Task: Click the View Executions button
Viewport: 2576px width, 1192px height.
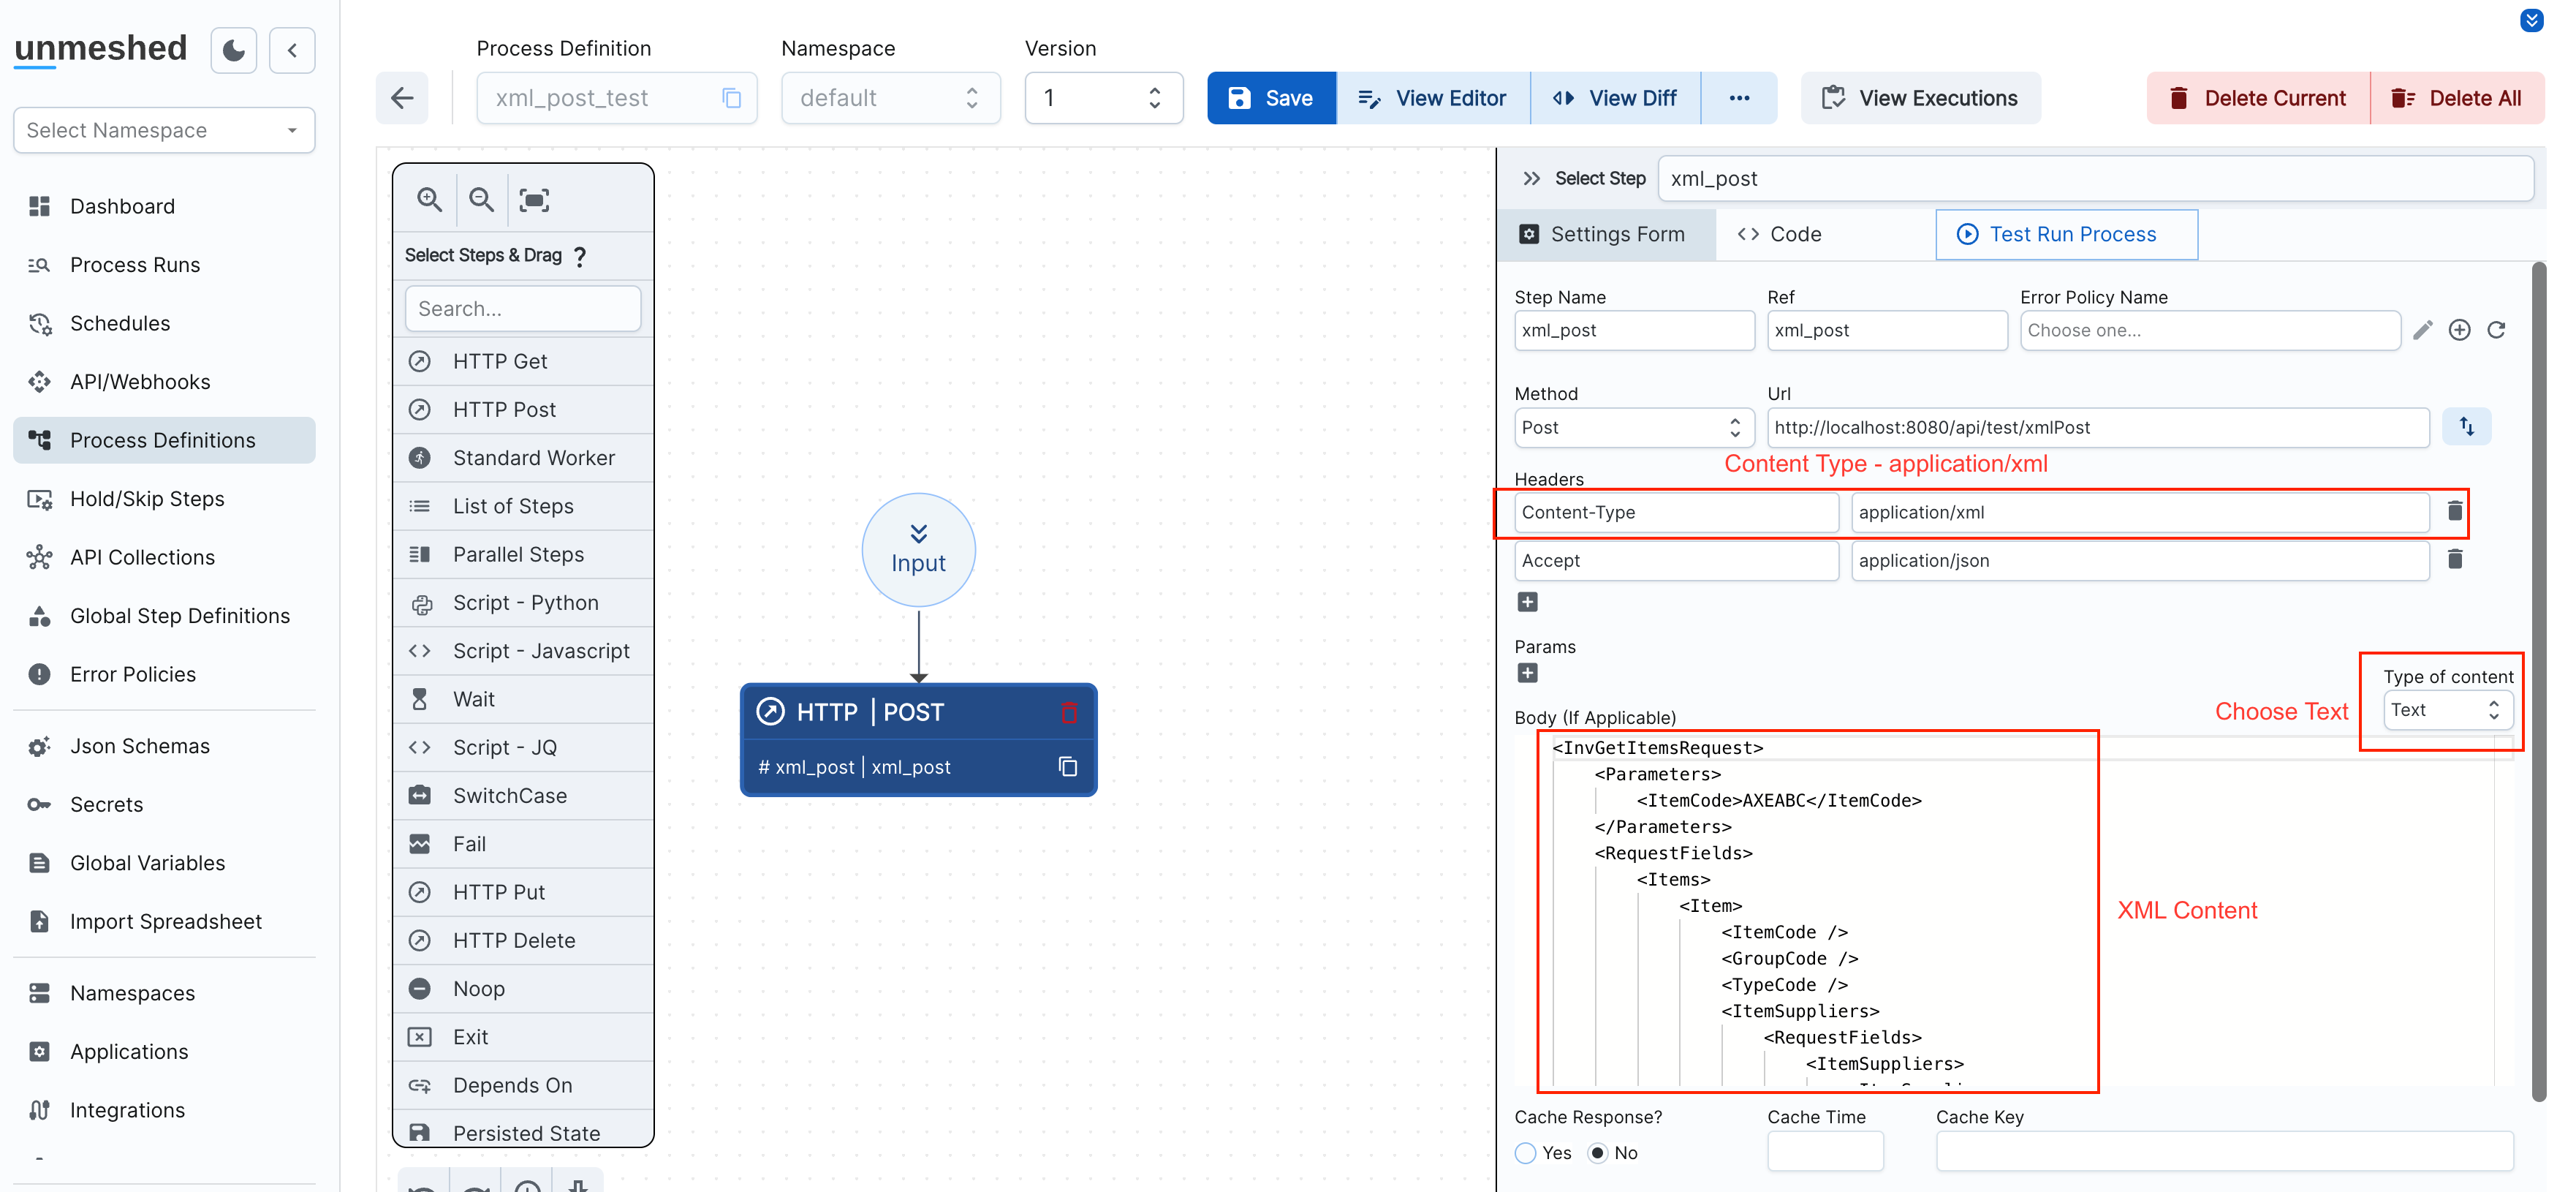Action: tap(1920, 98)
